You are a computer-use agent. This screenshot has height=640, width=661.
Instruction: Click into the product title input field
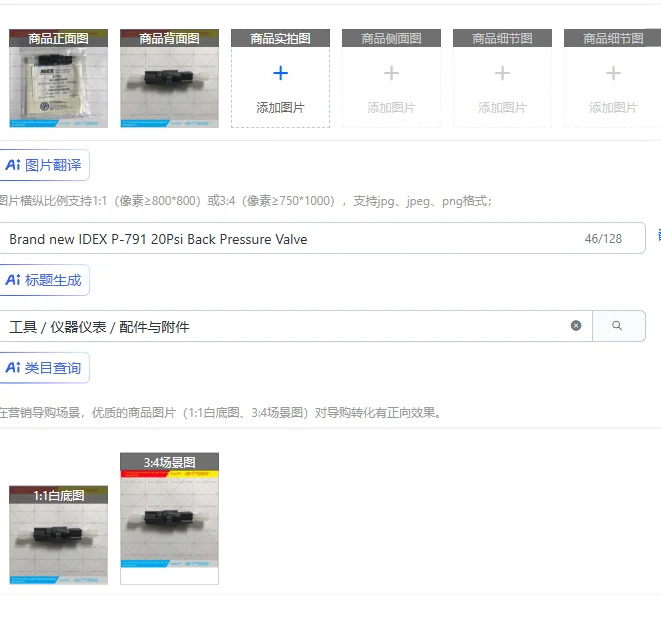tap(322, 238)
